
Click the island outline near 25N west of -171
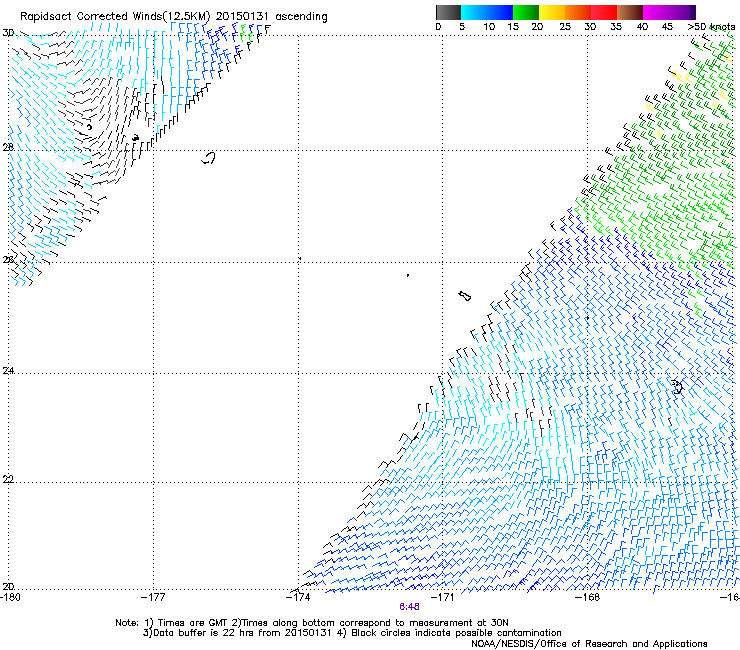464,295
